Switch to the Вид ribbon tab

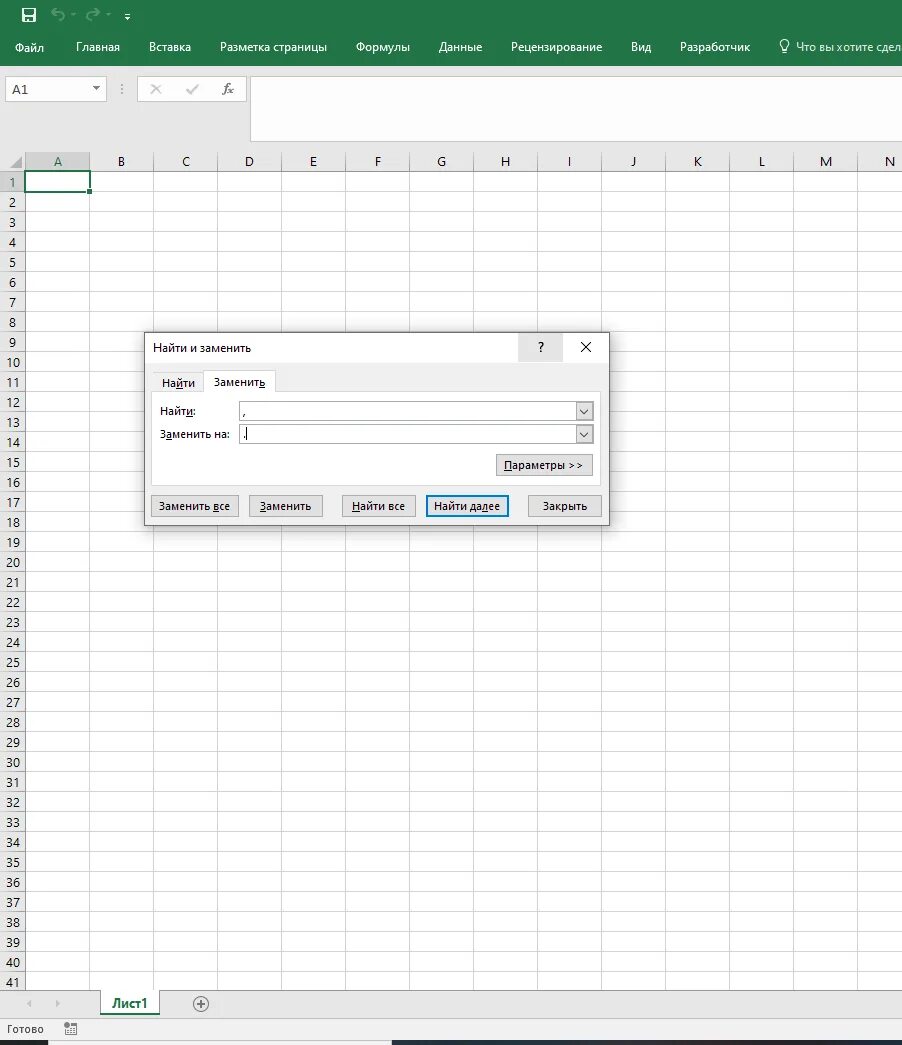[x=641, y=47]
